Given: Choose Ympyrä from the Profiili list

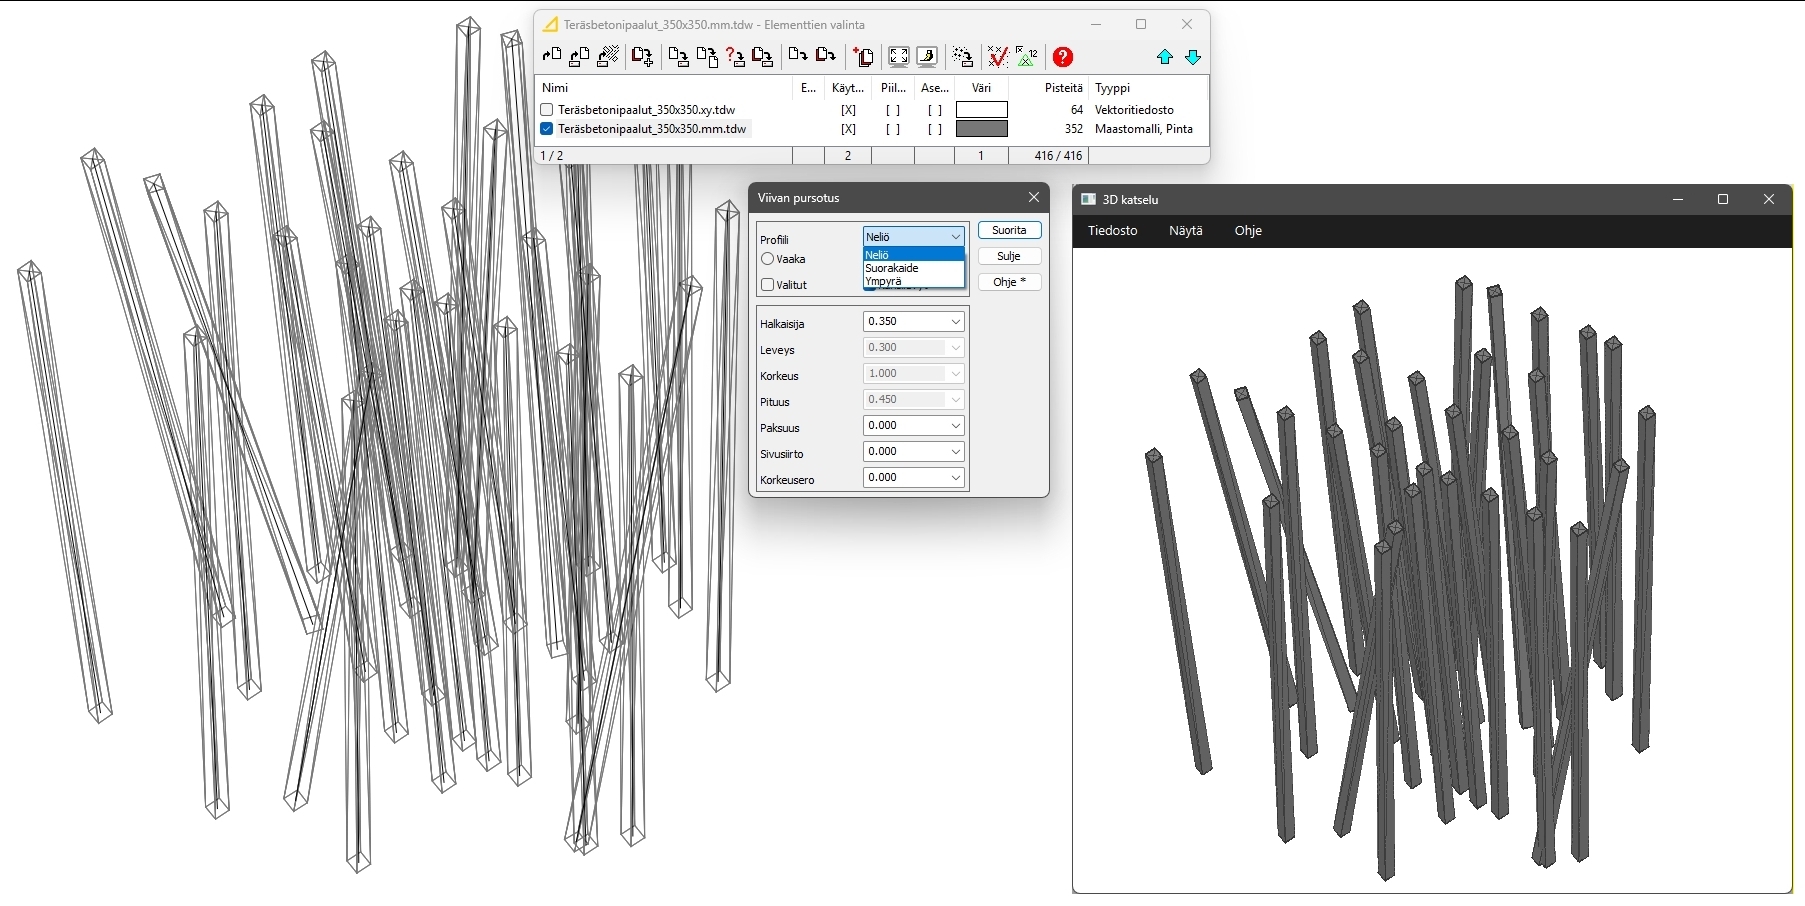Looking at the screenshot, I should coord(884,281).
